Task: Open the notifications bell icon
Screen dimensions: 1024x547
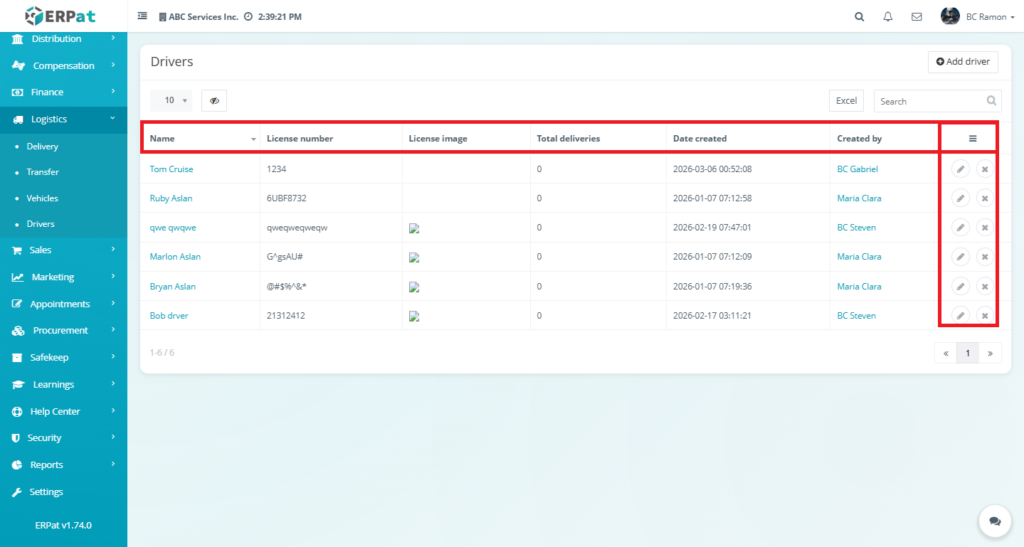Action: [x=888, y=17]
